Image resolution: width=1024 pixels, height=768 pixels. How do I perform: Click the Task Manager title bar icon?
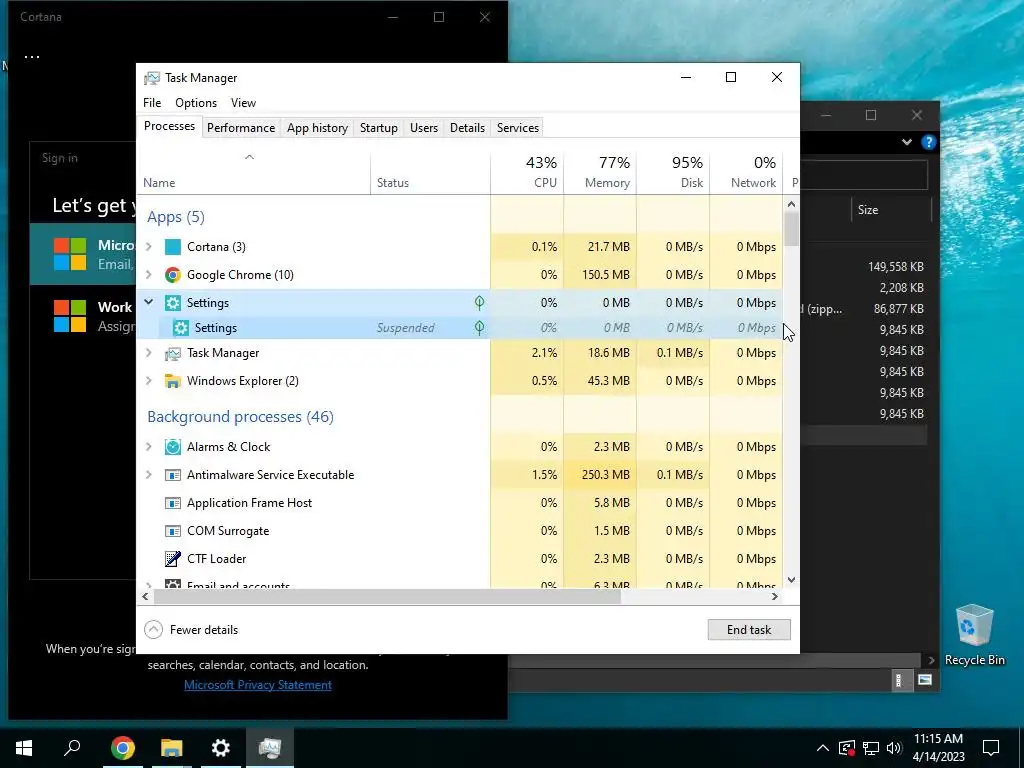152,78
